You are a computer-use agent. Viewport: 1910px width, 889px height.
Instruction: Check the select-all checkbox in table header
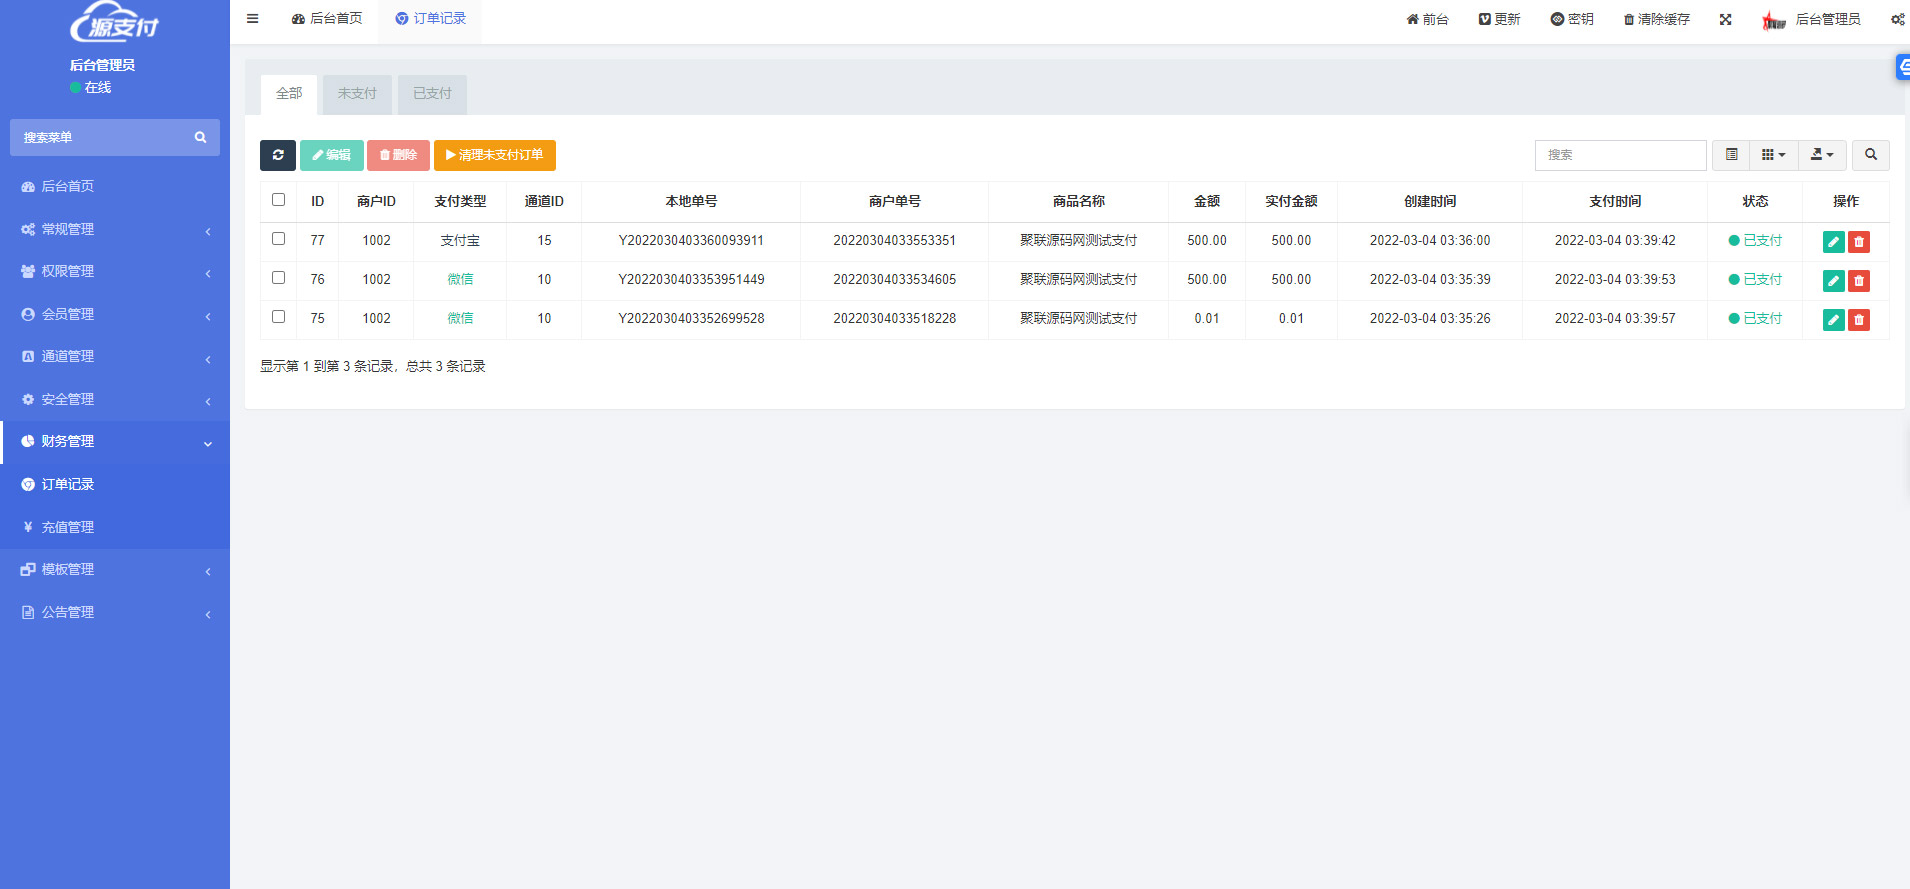[279, 200]
